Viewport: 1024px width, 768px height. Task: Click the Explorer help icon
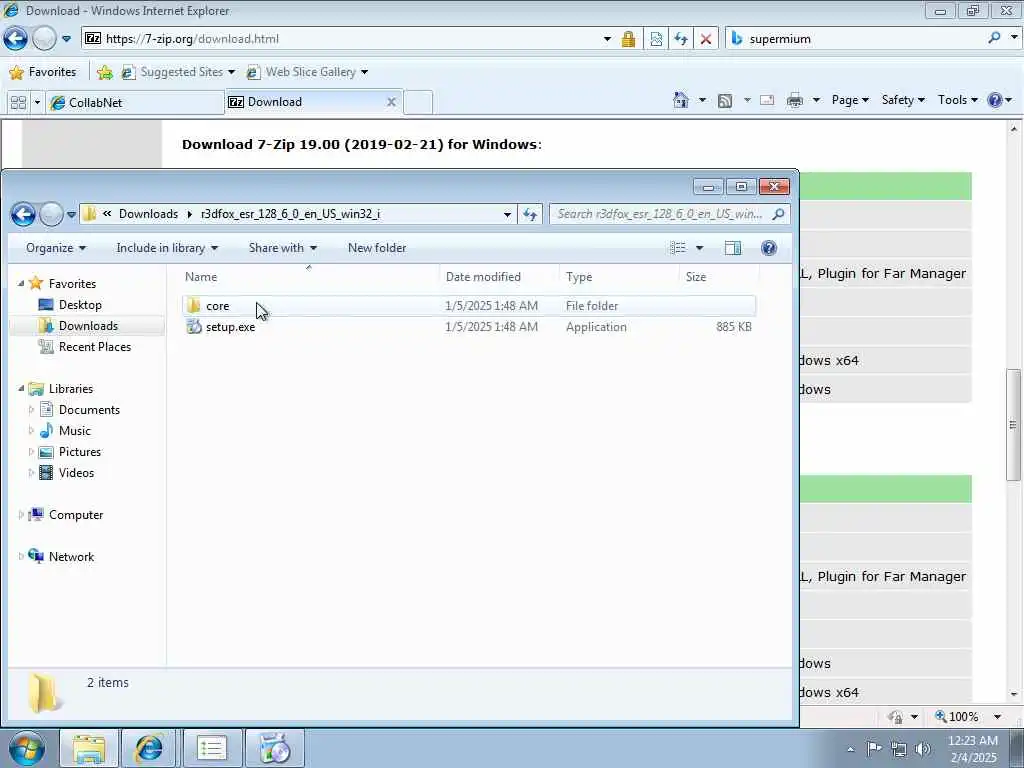tap(769, 248)
